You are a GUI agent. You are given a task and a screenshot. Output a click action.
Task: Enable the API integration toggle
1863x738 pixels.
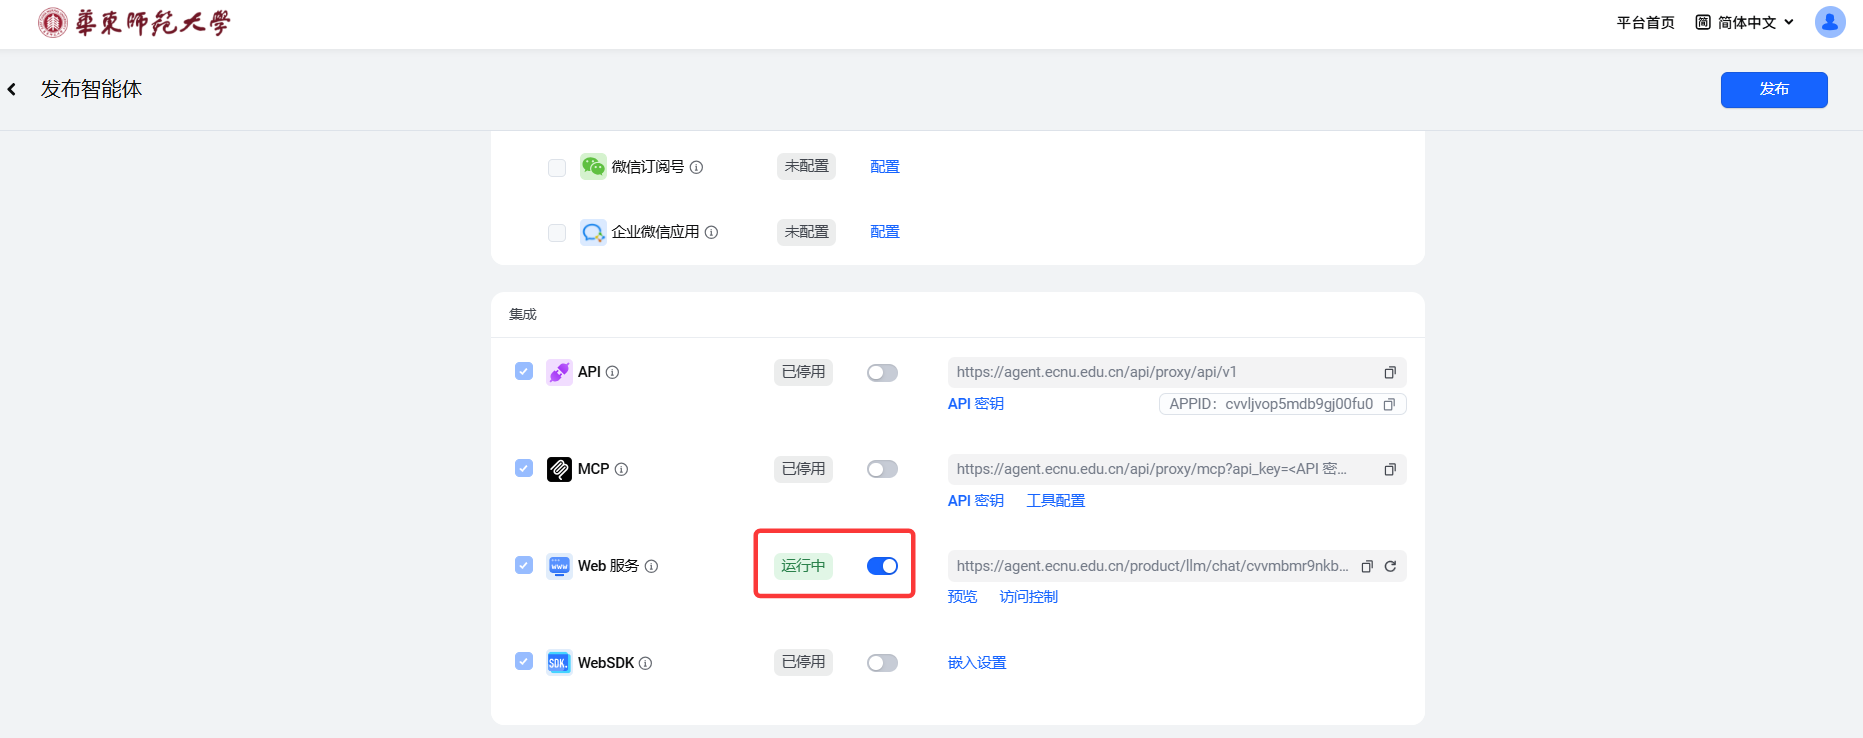882,373
